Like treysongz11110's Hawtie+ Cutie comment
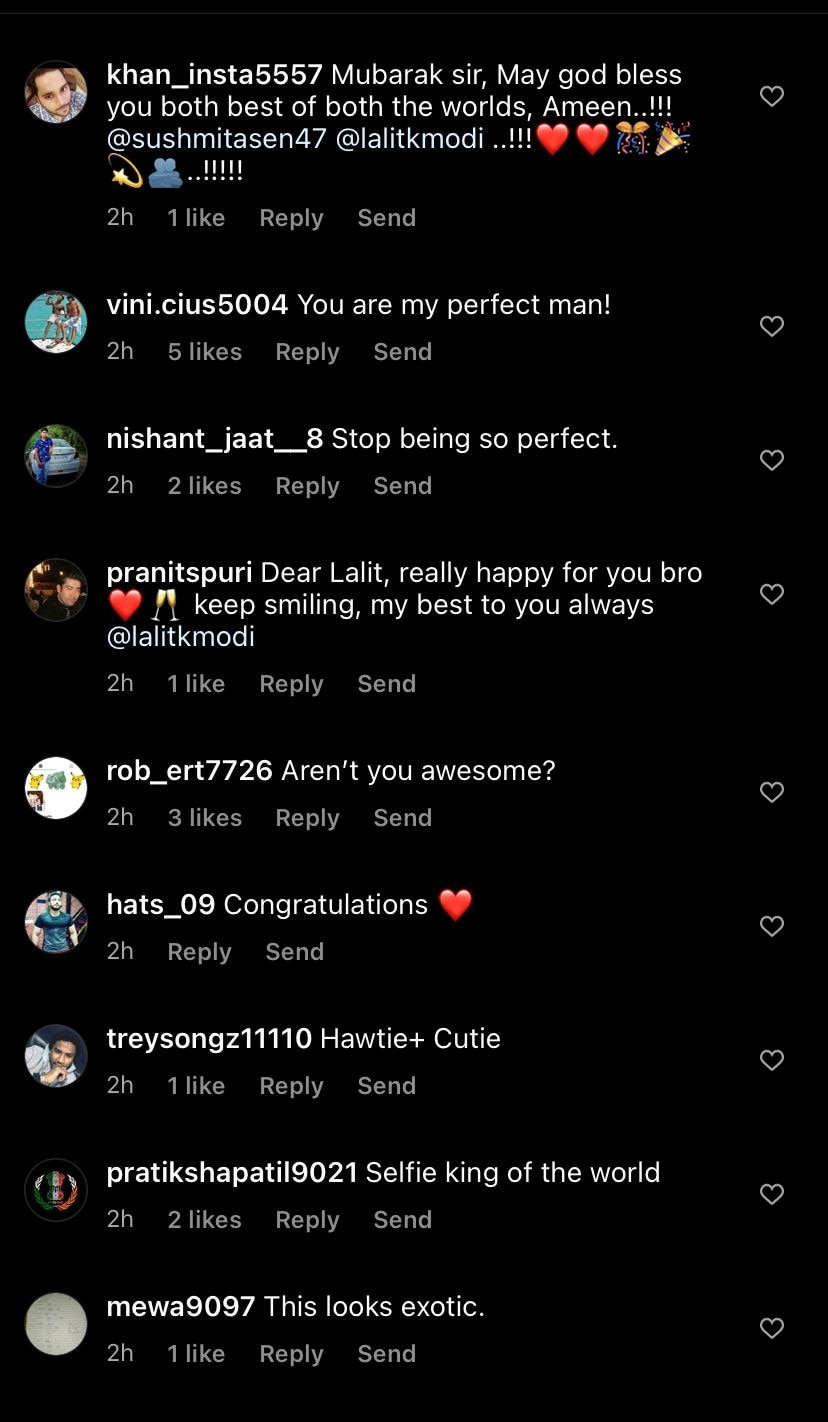The height and width of the screenshot is (1422, 828). pyautogui.click(x=771, y=1060)
